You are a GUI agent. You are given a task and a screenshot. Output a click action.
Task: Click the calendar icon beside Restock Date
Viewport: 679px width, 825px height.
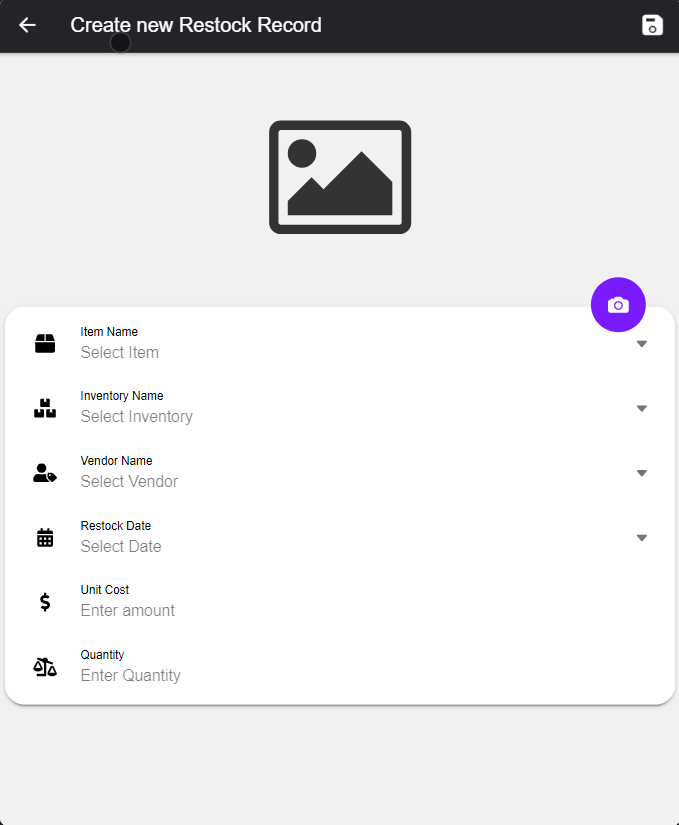pos(45,538)
